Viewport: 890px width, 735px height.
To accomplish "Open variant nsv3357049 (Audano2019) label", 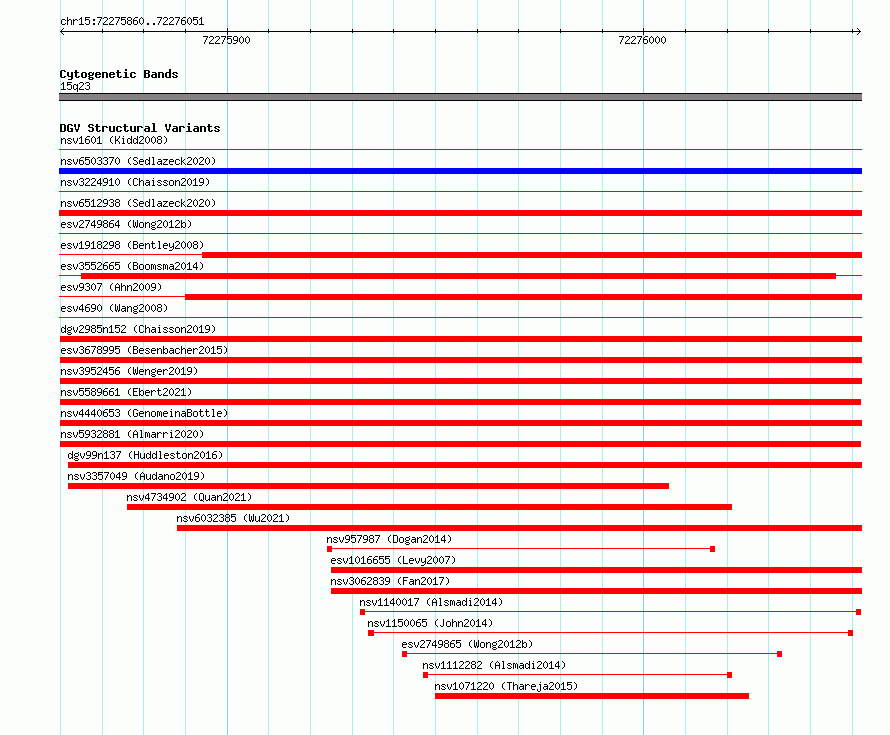I will [x=136, y=476].
